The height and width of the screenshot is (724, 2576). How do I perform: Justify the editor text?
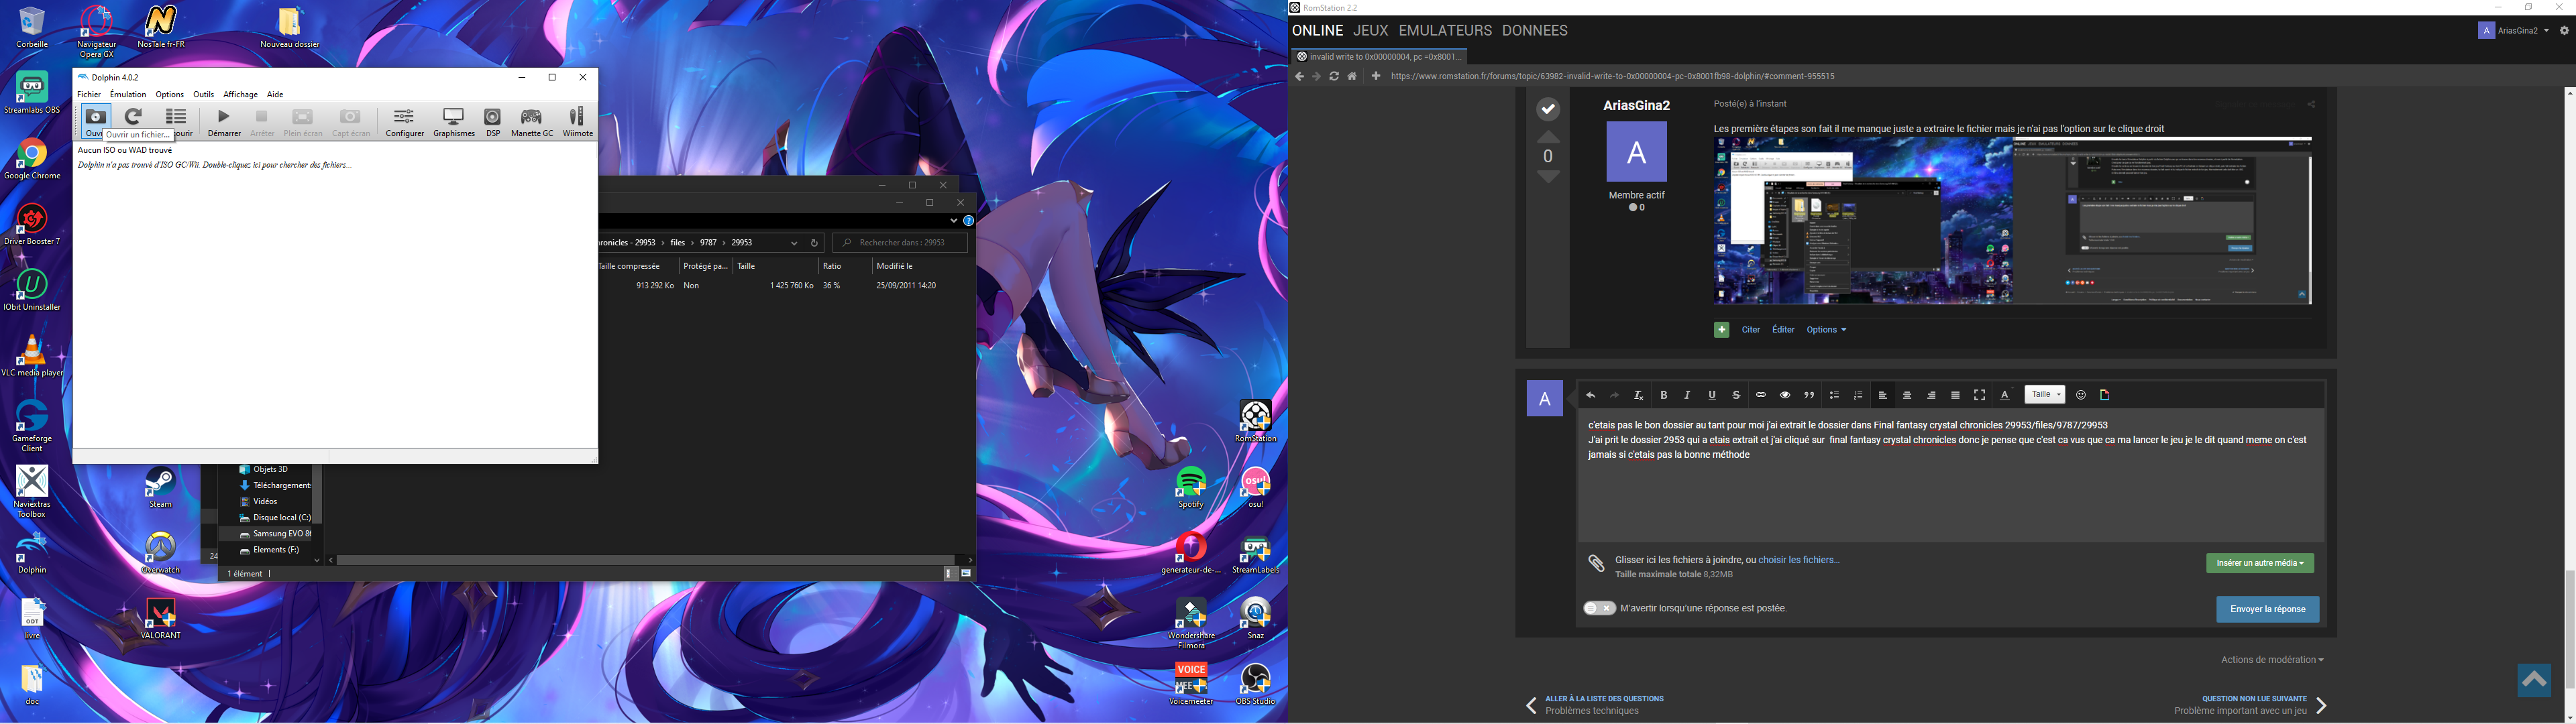[1955, 395]
